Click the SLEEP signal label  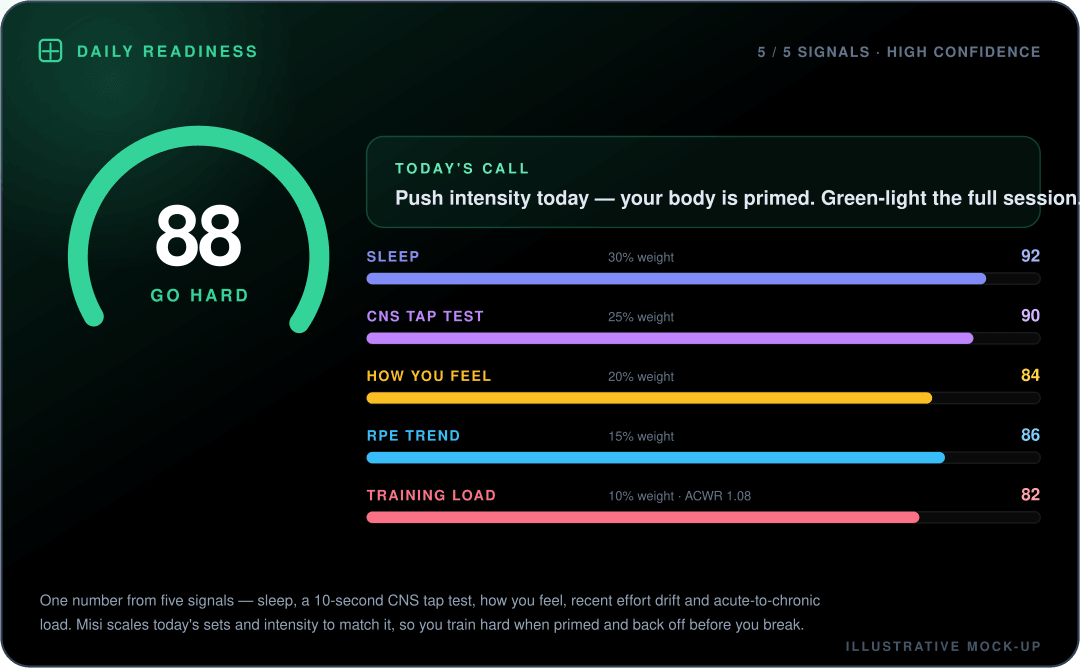[393, 257]
